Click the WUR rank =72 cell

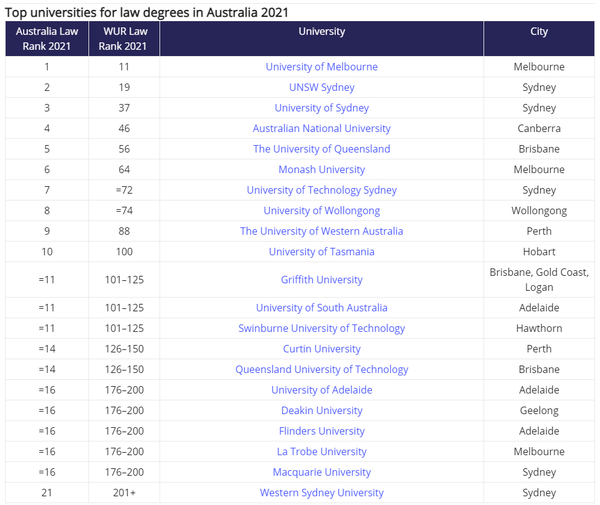pyautogui.click(x=124, y=190)
